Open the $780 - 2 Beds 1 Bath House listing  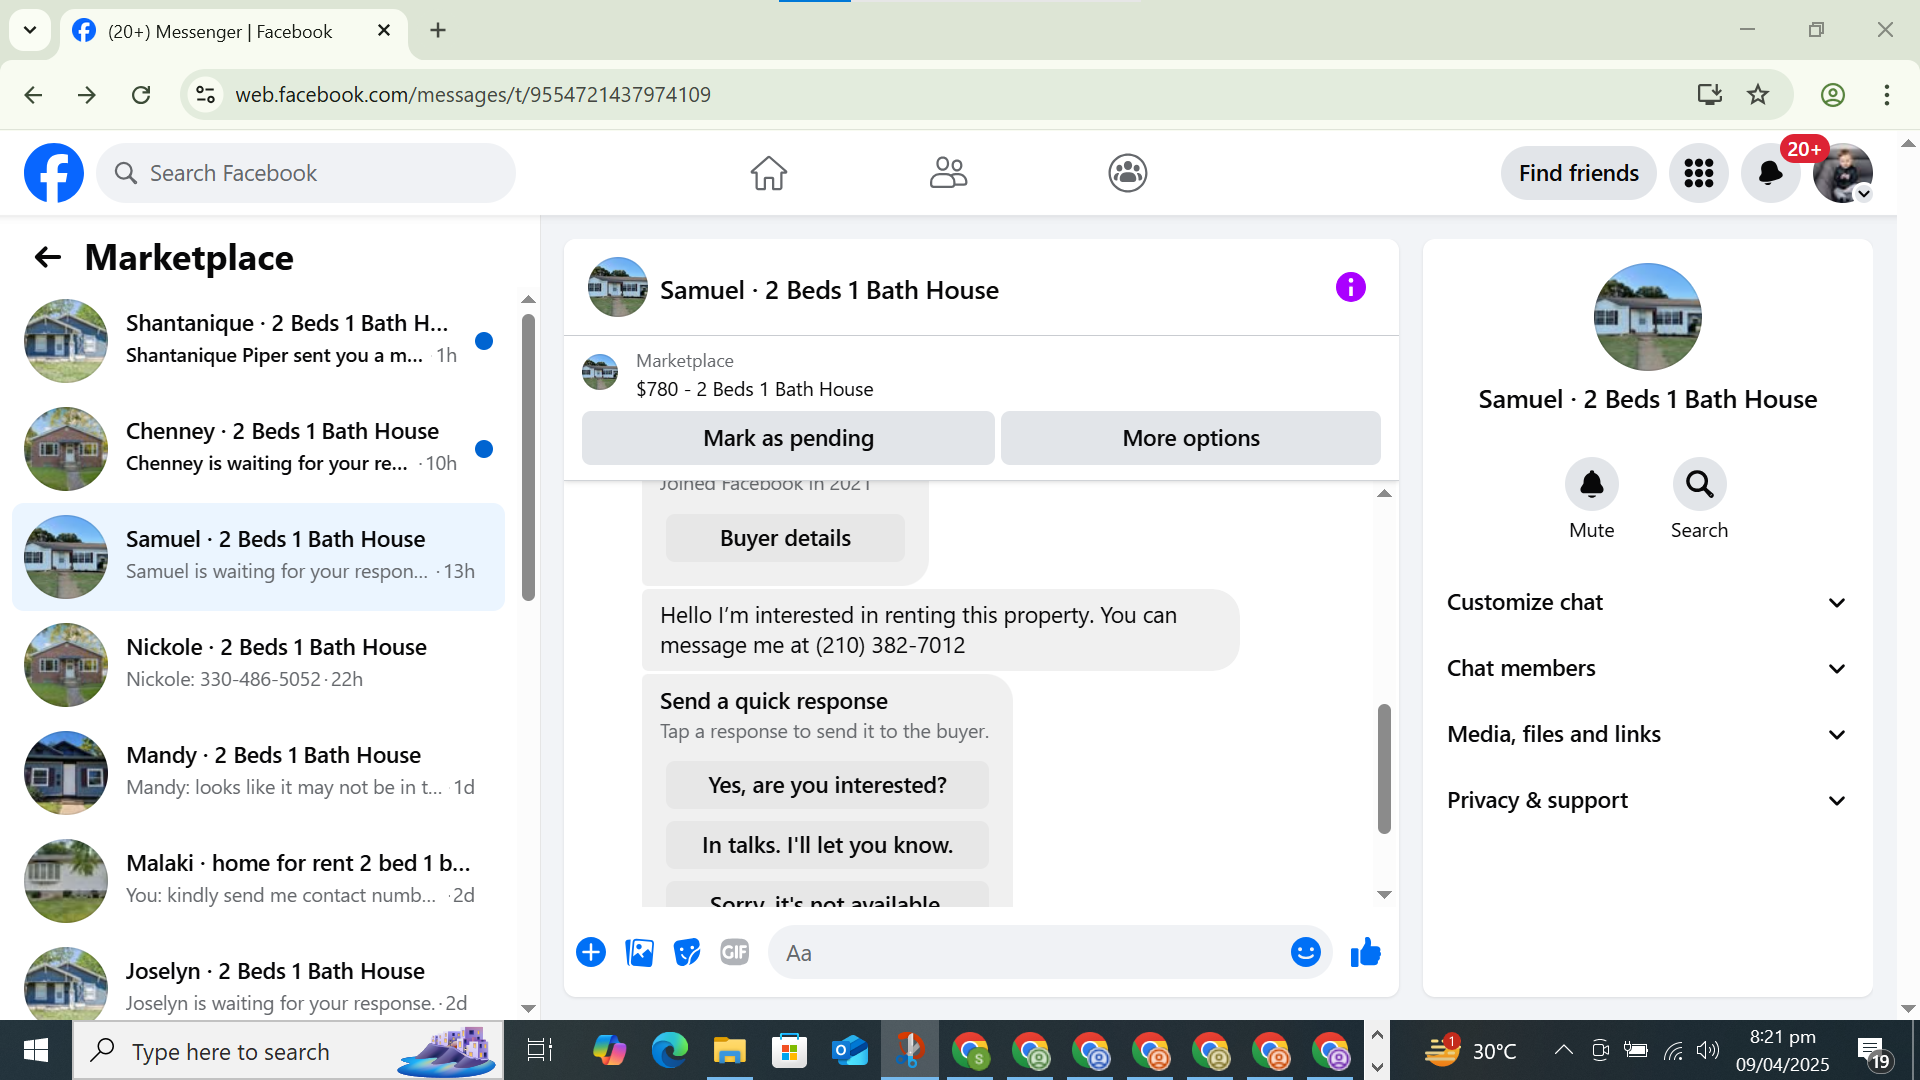(754, 389)
